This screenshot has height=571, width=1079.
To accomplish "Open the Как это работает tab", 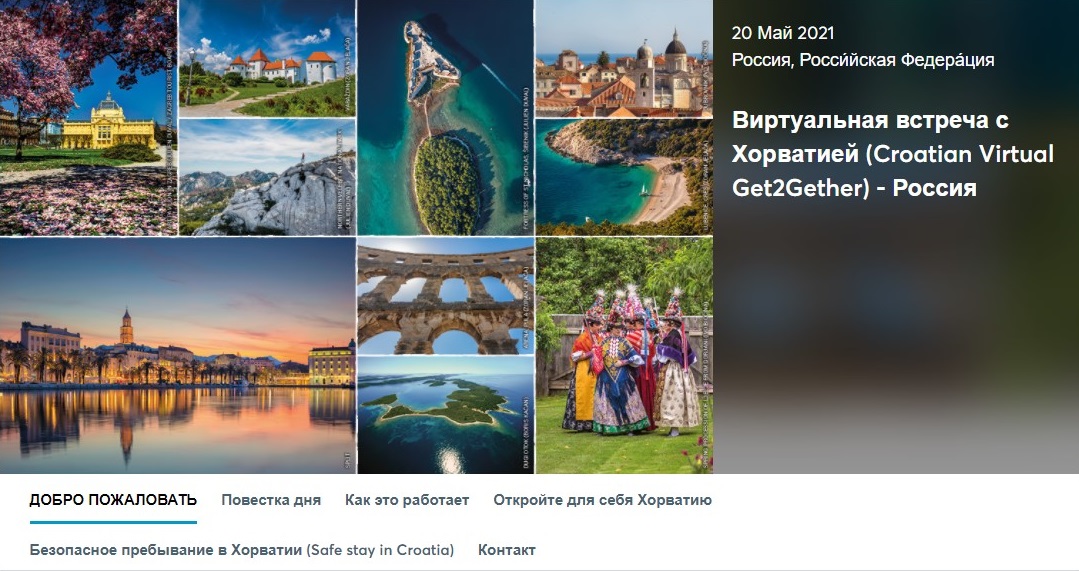I will click(407, 500).
